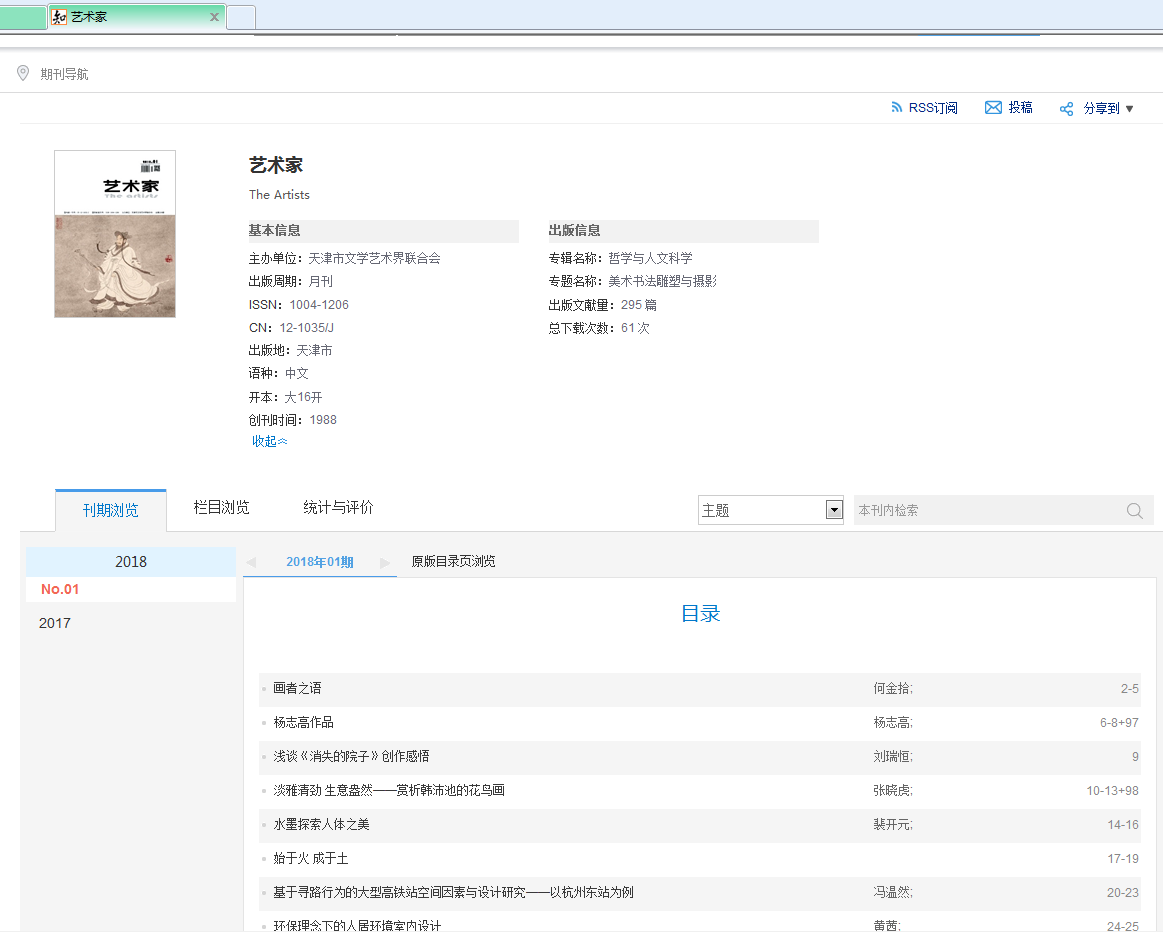
Task: Click the location pin icon beside 期刊导航
Action: point(23,74)
